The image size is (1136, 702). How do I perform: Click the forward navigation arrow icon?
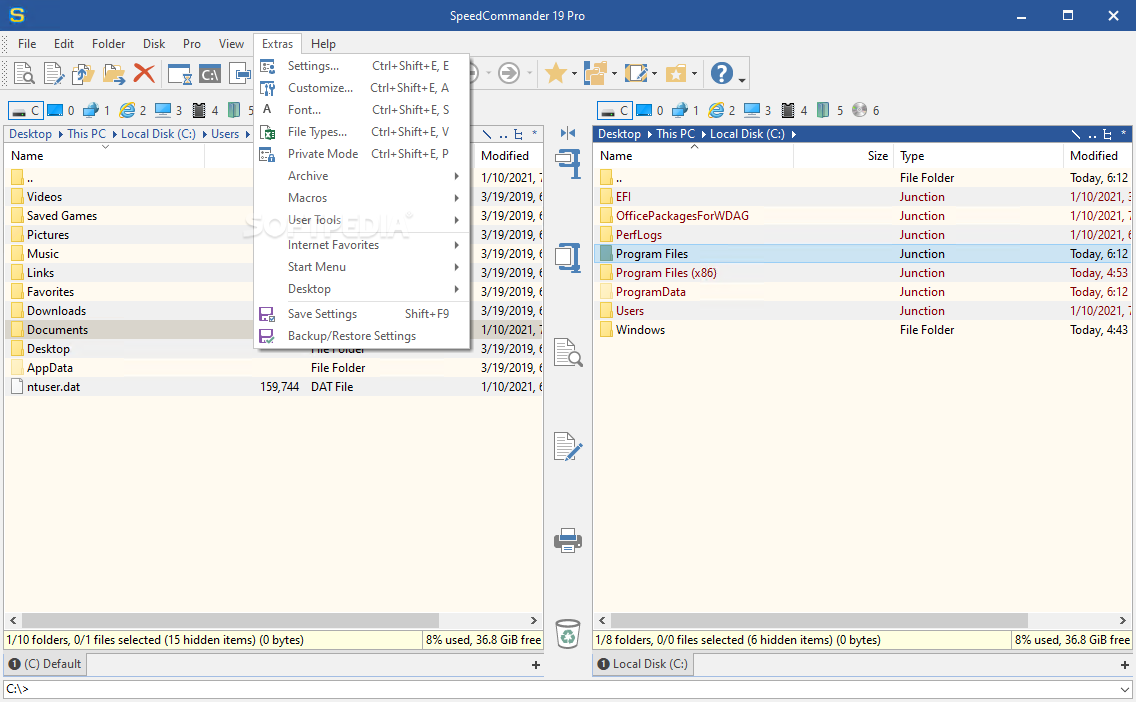509,73
